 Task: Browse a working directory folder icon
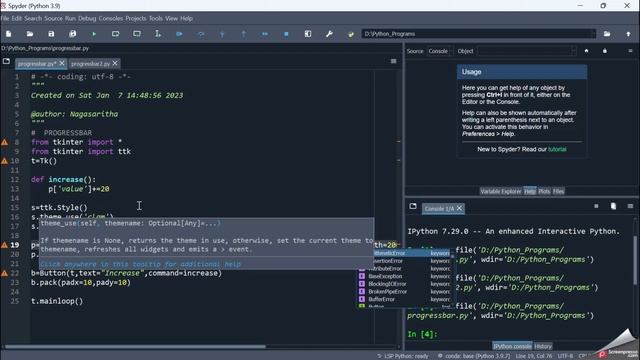607,34
